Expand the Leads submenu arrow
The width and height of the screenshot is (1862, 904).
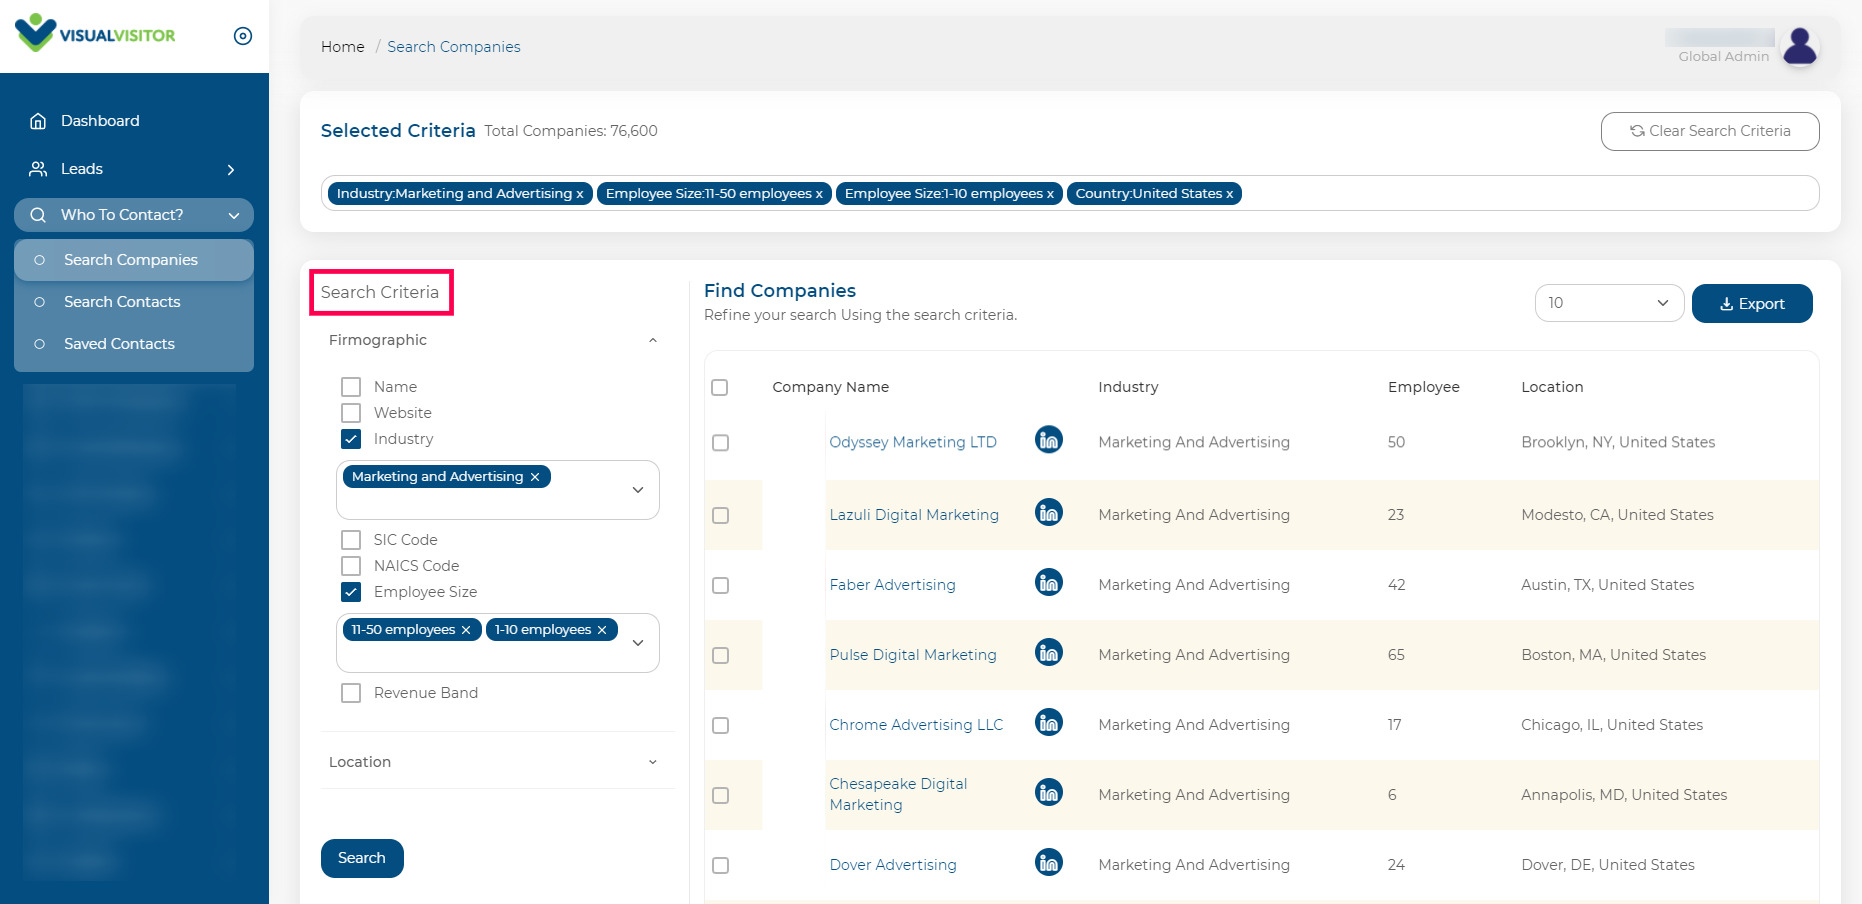(231, 170)
